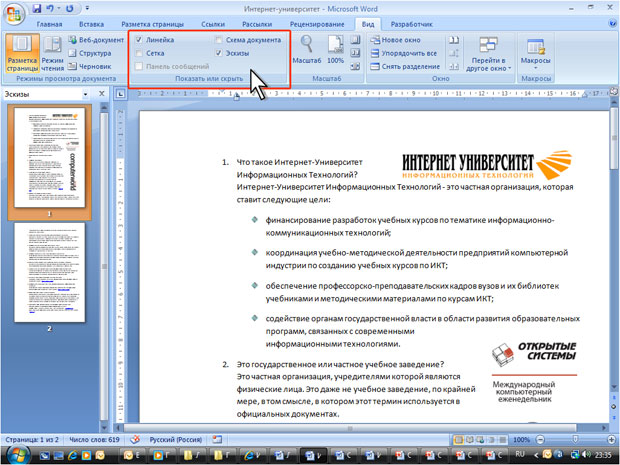Open the Эскизы pane dropdown arrow
620x465 pixels.
pos(86,94)
